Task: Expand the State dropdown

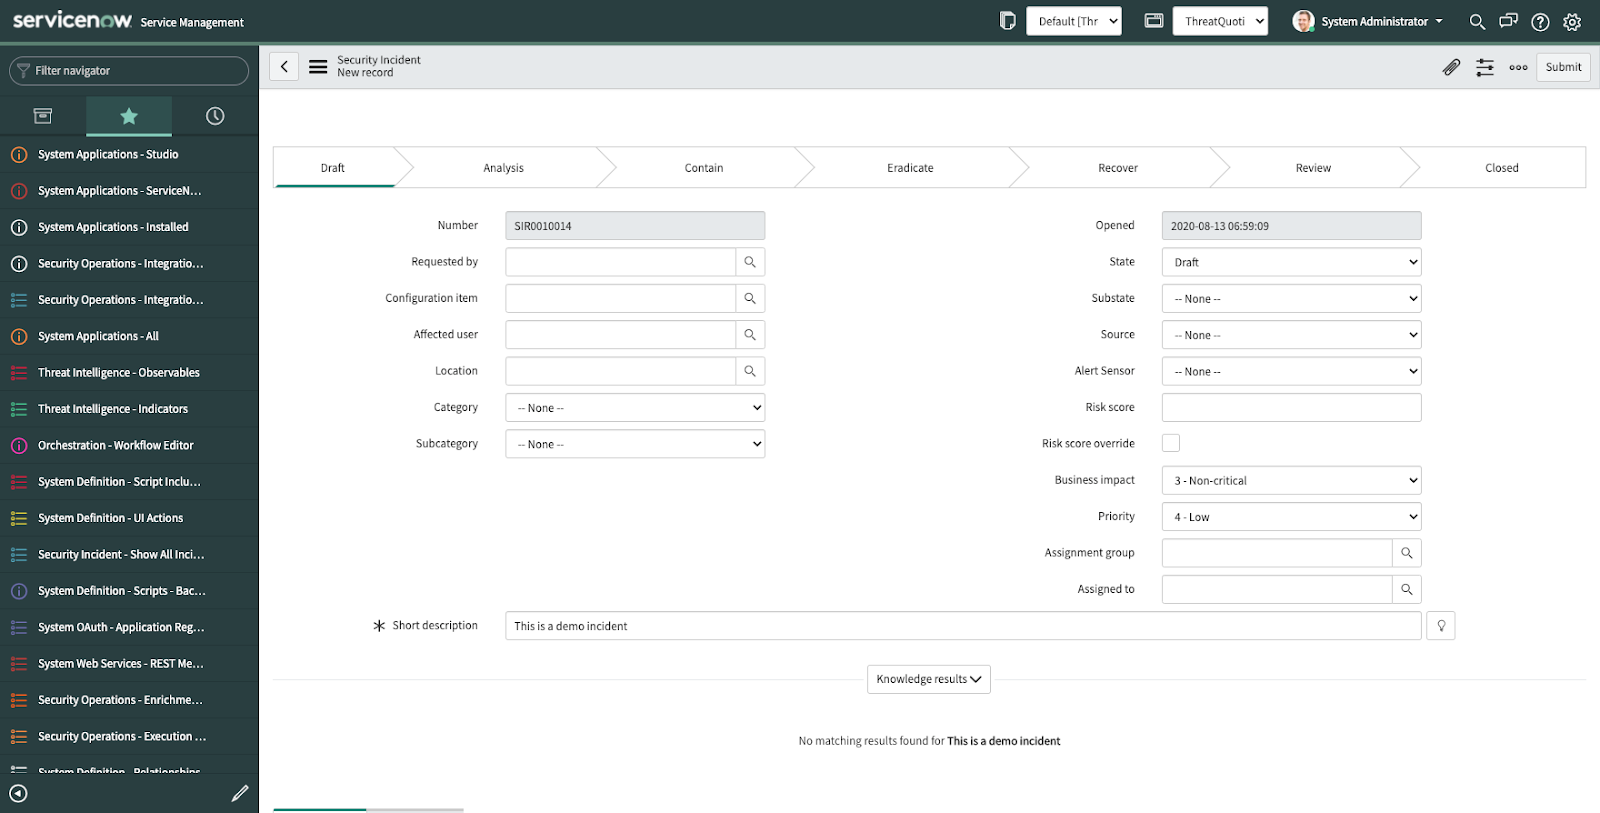Action: click(x=1291, y=262)
